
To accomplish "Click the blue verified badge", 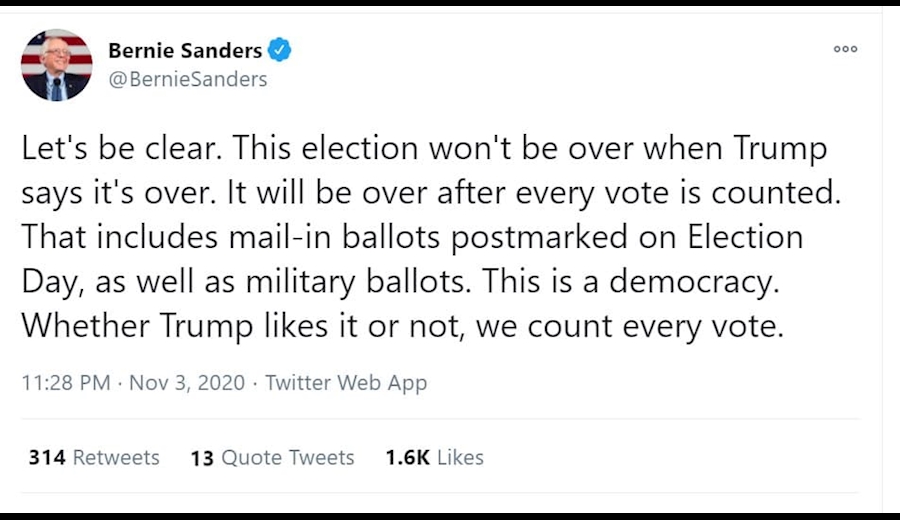I will tap(281, 50).
